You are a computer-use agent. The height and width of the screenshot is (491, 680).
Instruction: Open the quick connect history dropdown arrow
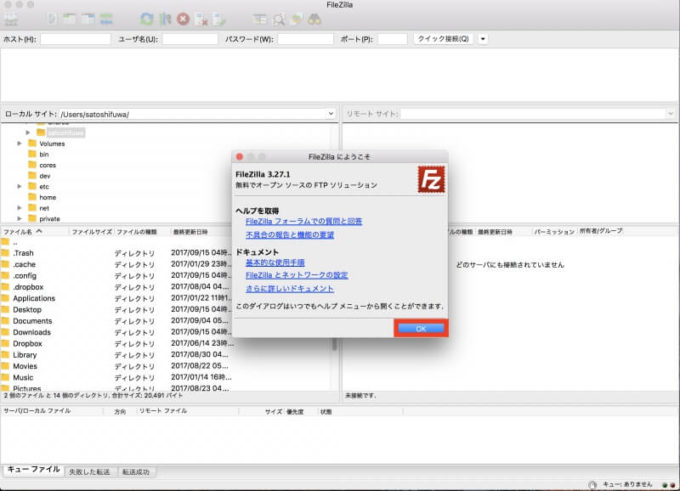[x=483, y=39]
